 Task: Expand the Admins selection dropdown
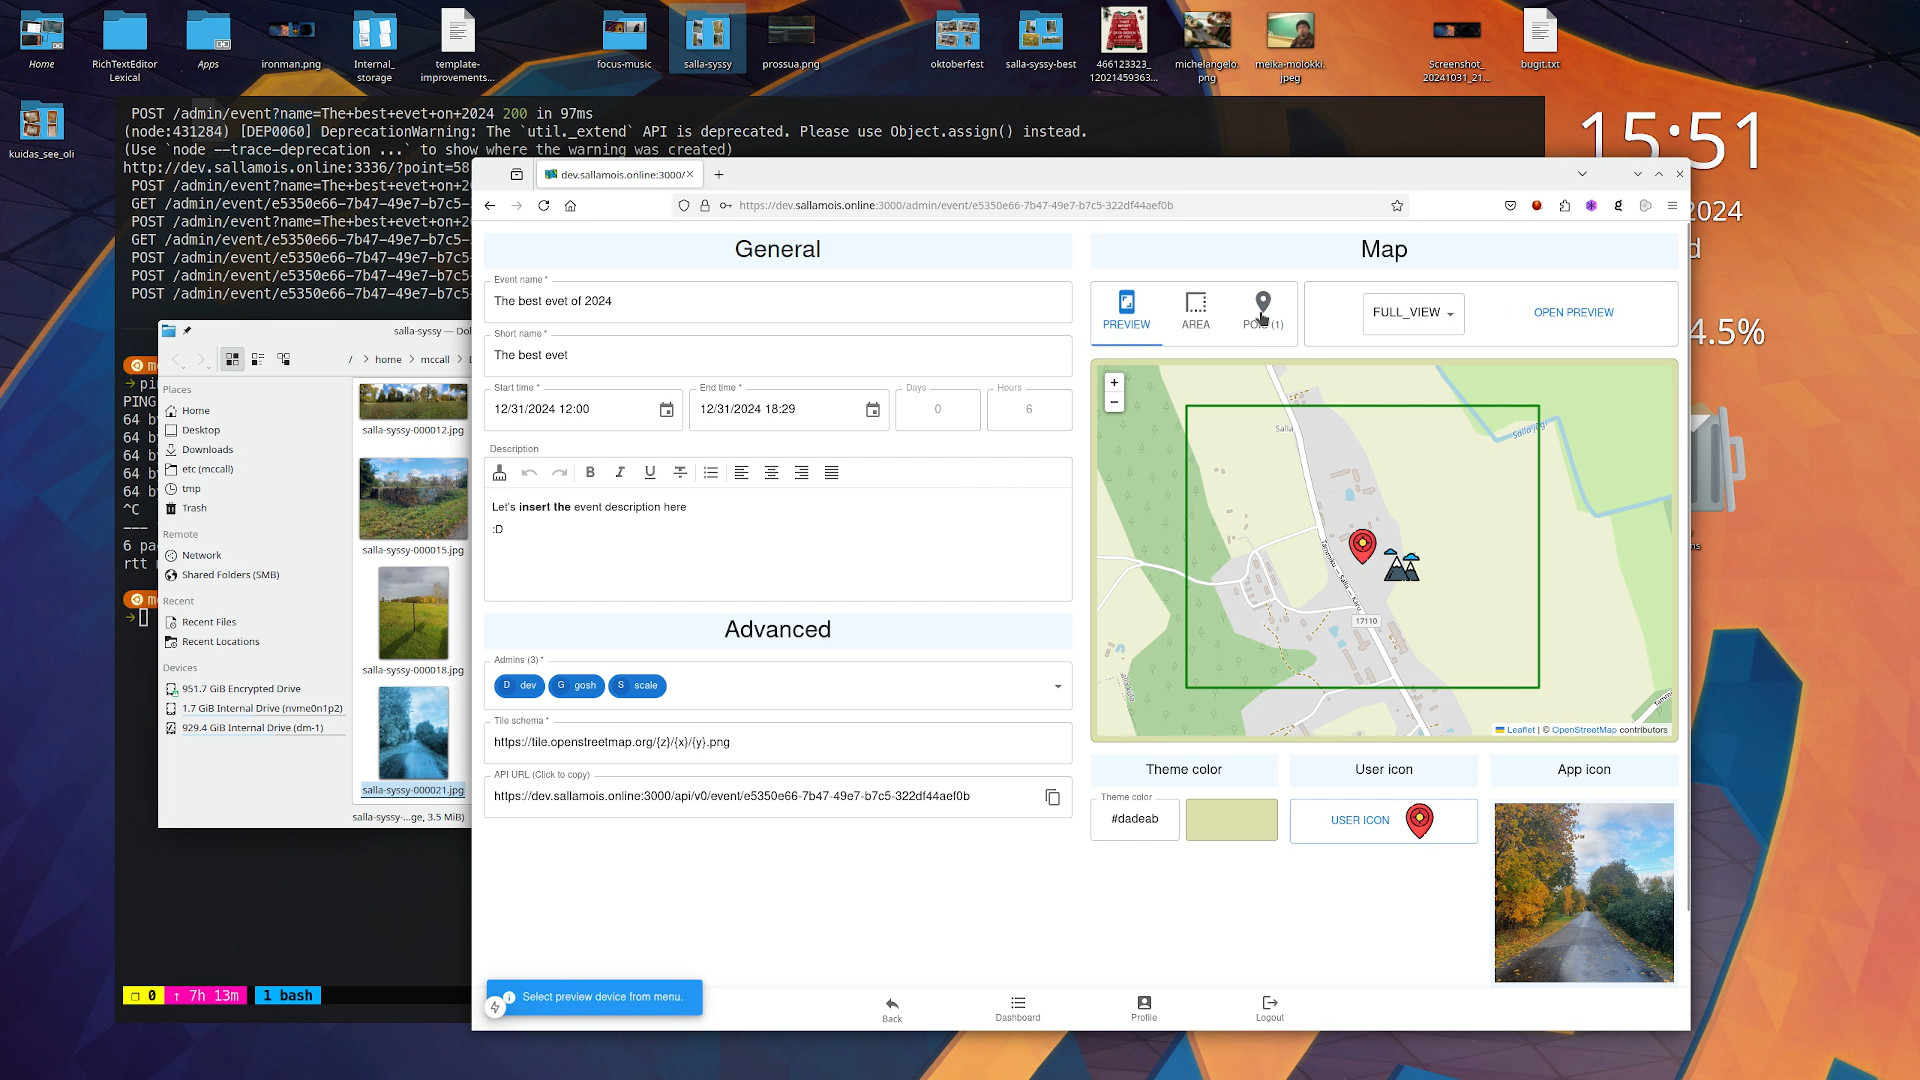click(x=1057, y=686)
